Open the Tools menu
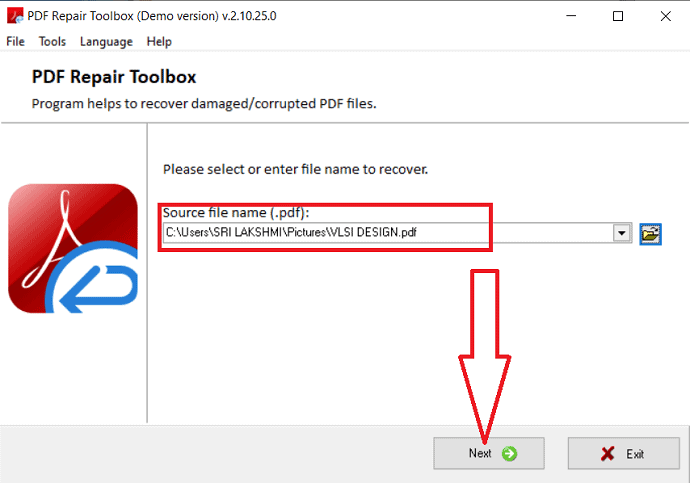Viewport: 690px width, 483px height. pos(52,42)
